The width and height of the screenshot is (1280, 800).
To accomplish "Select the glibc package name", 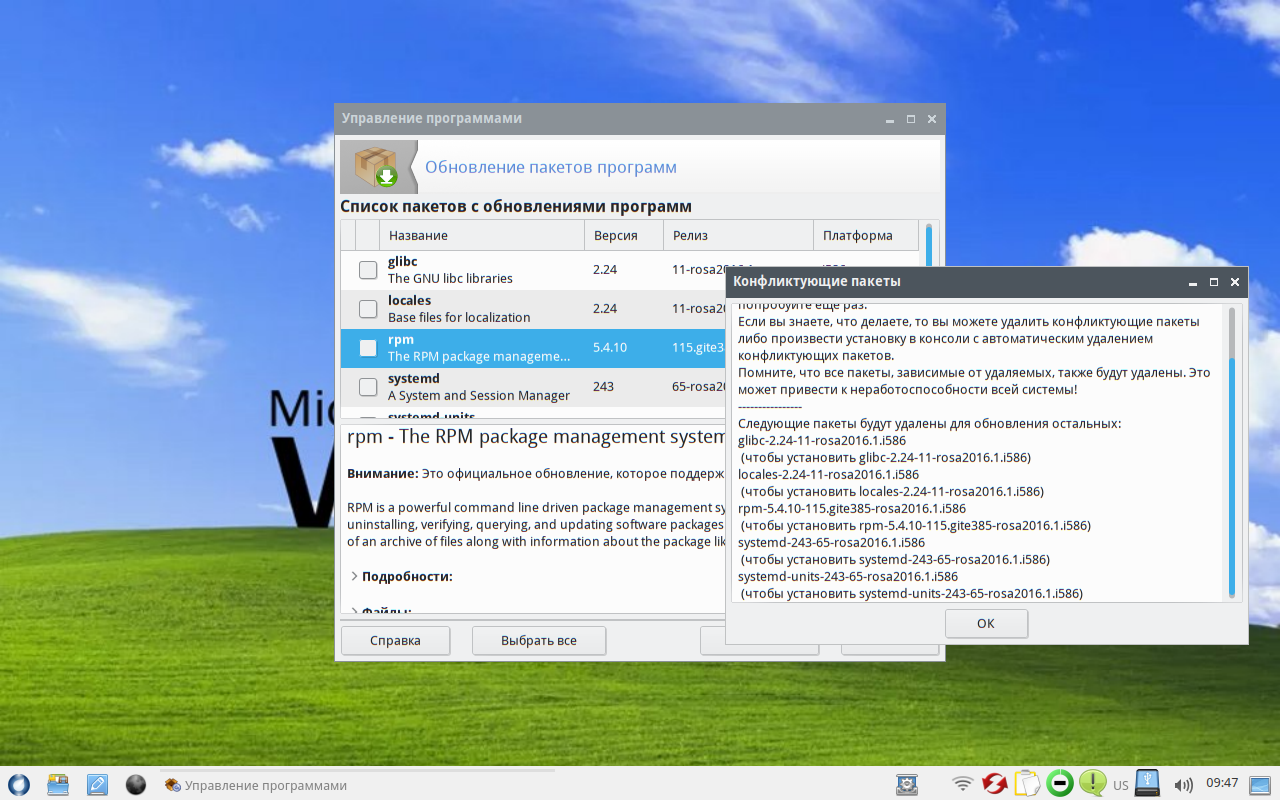I will coord(402,262).
